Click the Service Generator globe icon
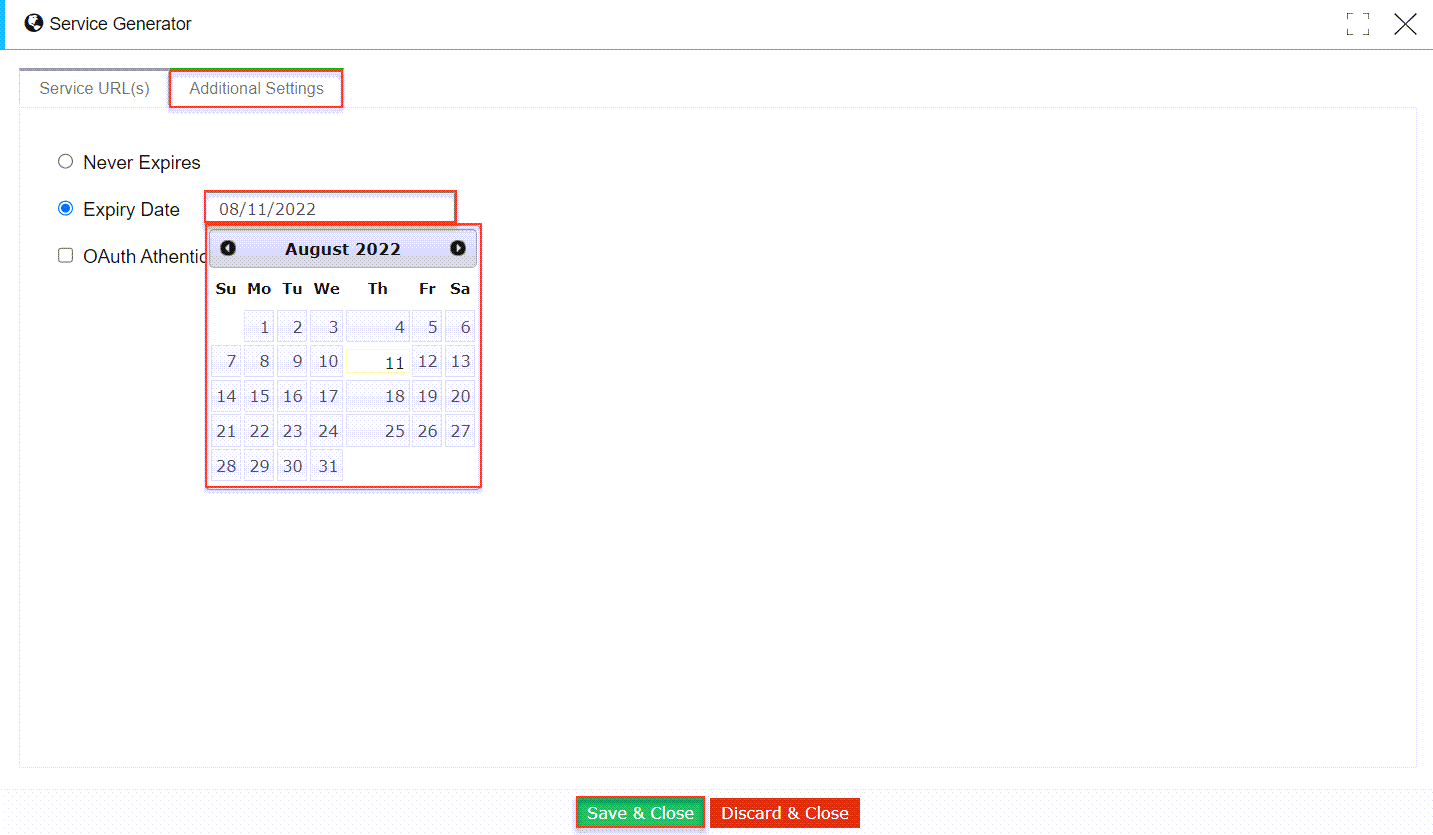This screenshot has width=1433, height=835. 34,23
